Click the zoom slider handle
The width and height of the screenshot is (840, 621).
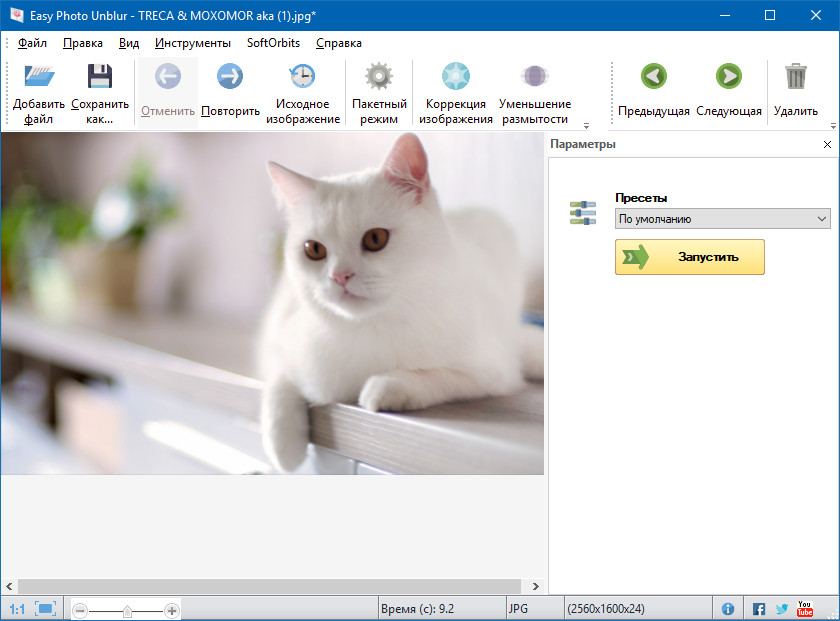[127, 610]
